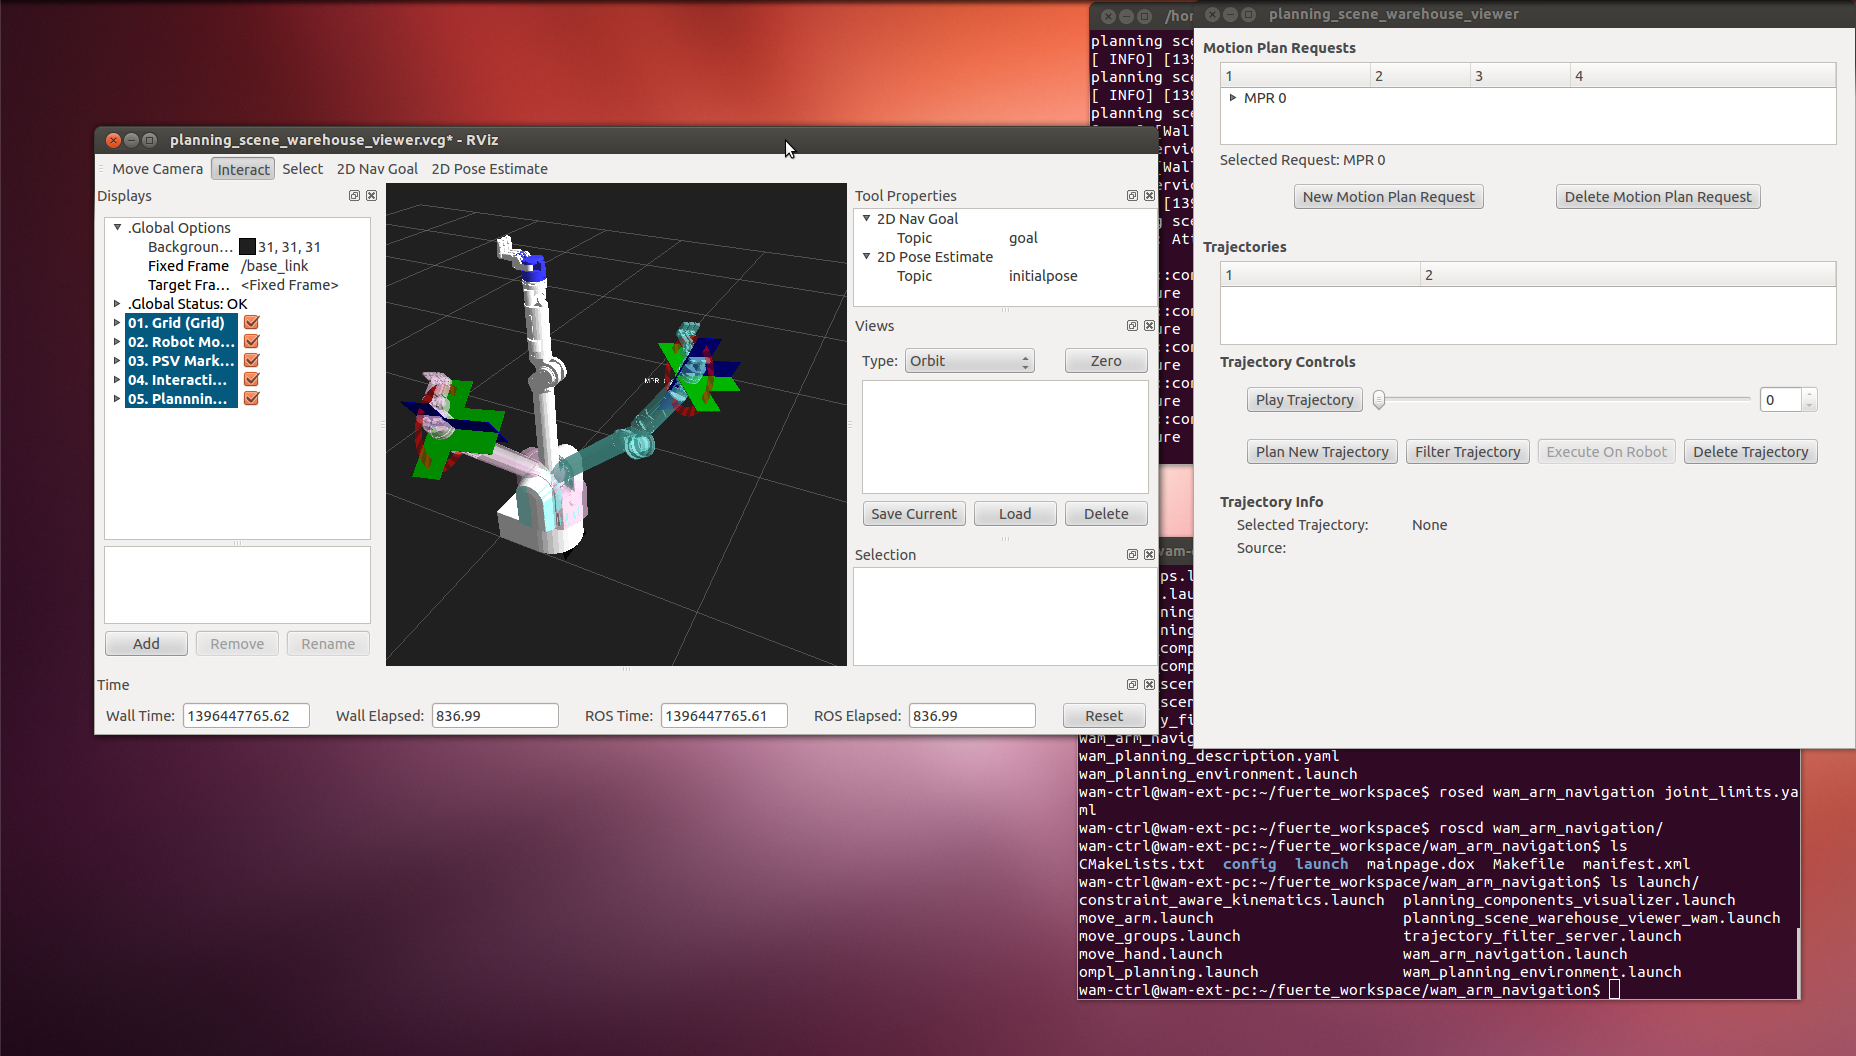Expand the MPR 0 request entry

(1233, 98)
